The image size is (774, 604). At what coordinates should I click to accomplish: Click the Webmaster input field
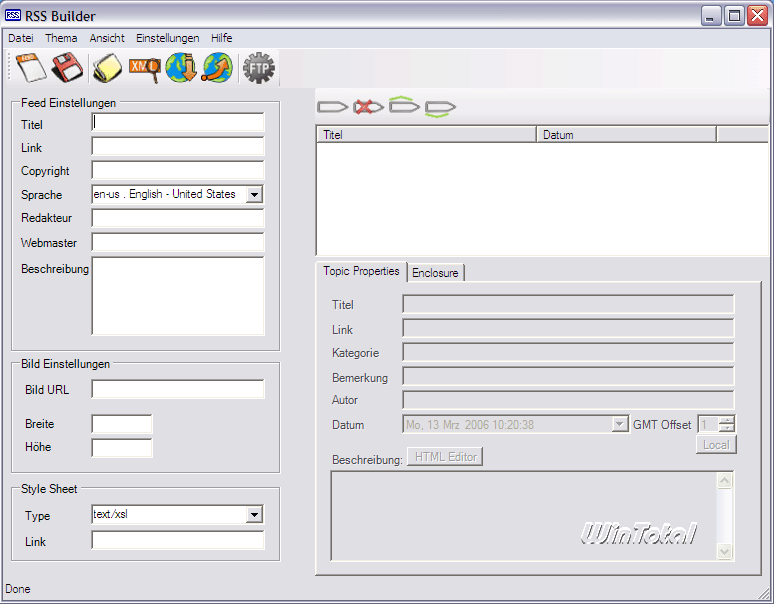tap(178, 242)
